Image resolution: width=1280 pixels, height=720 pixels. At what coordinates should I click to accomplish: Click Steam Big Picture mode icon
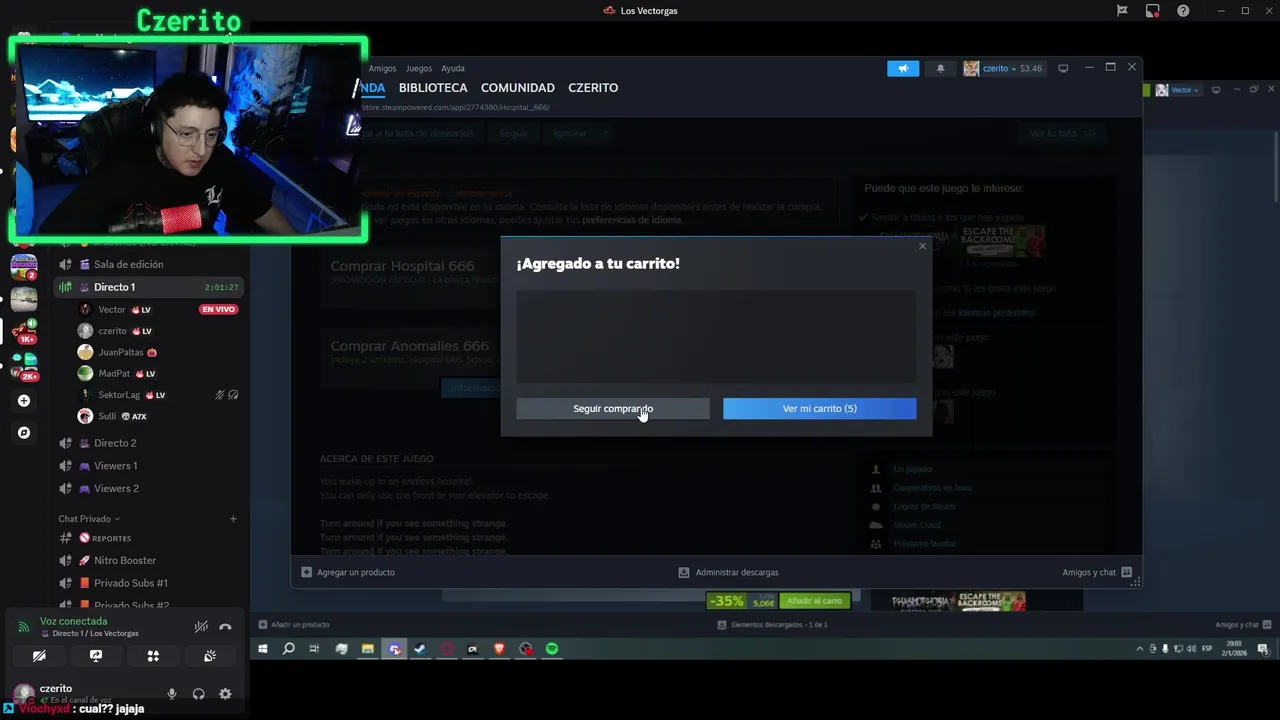[x=1063, y=68]
